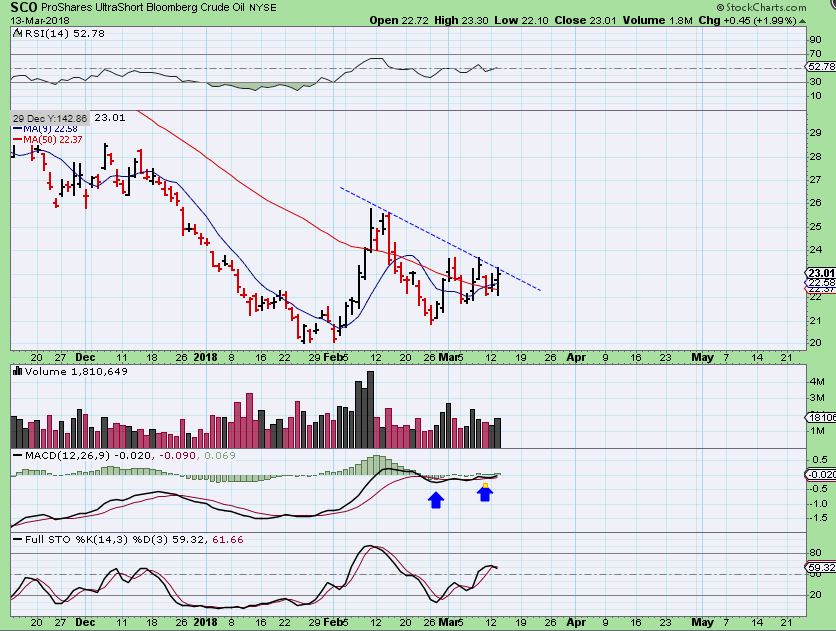Click the 26 price level on the right axis

[x=815, y=203]
